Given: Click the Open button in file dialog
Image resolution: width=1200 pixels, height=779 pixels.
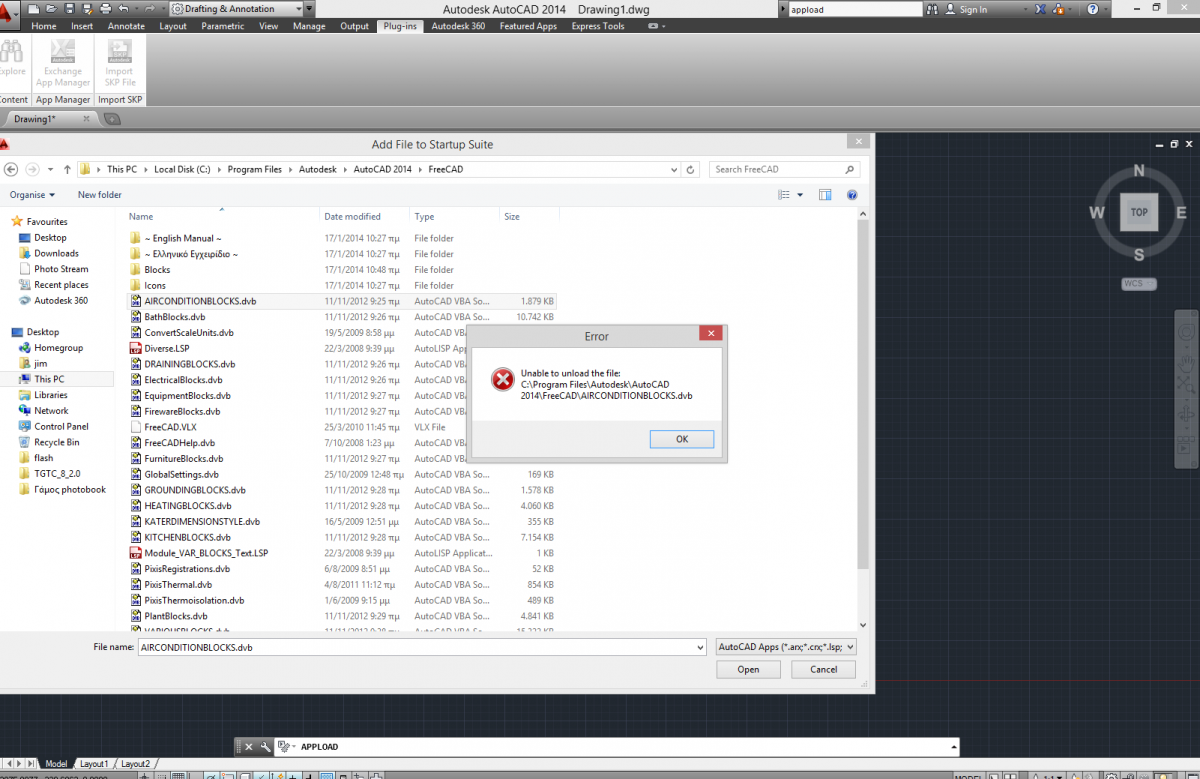Looking at the screenshot, I should click(x=748, y=670).
